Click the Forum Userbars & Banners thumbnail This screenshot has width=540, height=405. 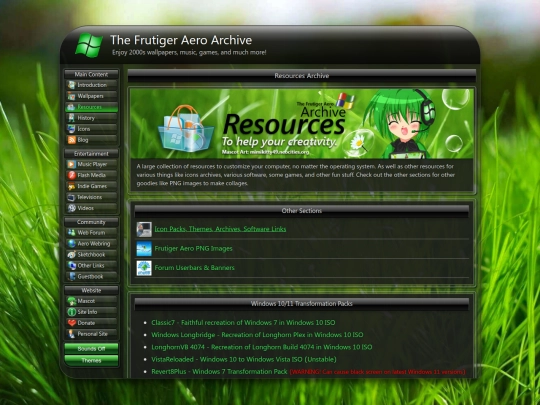tap(144, 268)
